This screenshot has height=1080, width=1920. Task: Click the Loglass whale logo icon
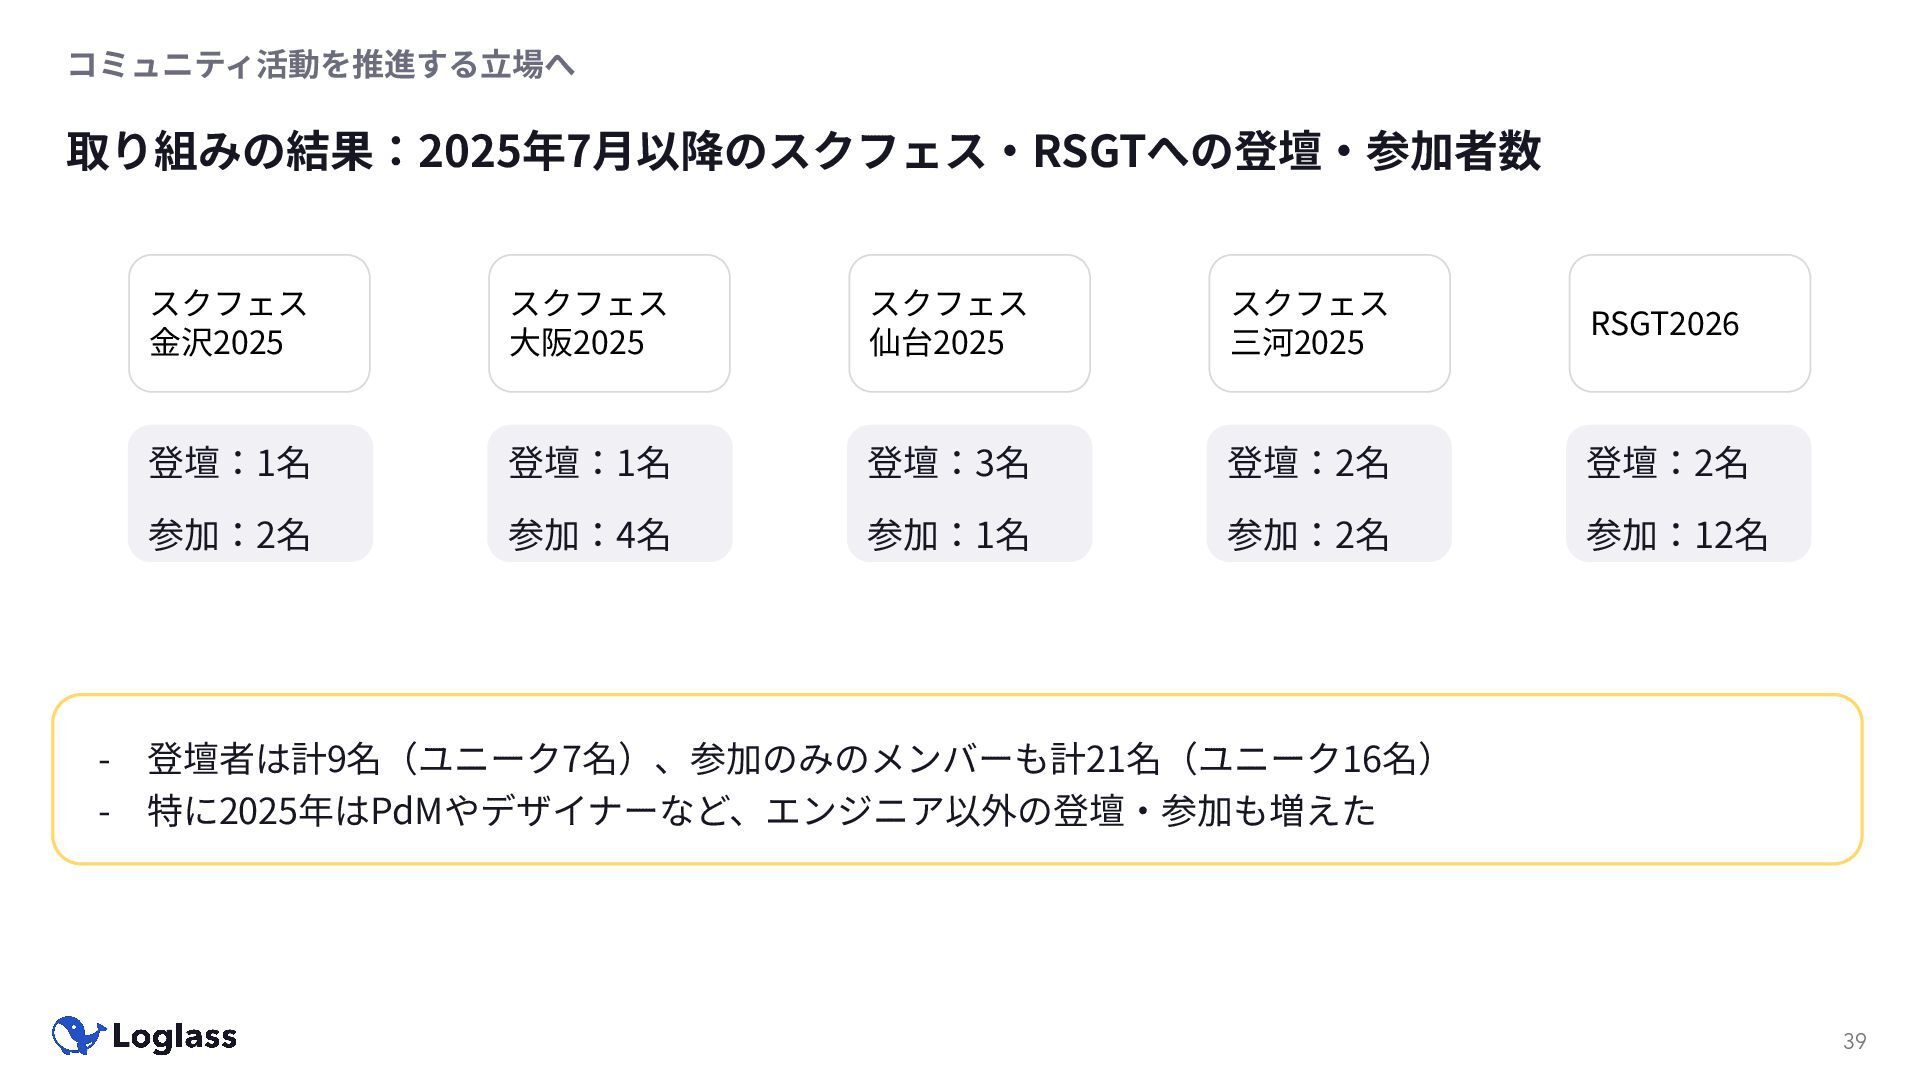(78, 1036)
